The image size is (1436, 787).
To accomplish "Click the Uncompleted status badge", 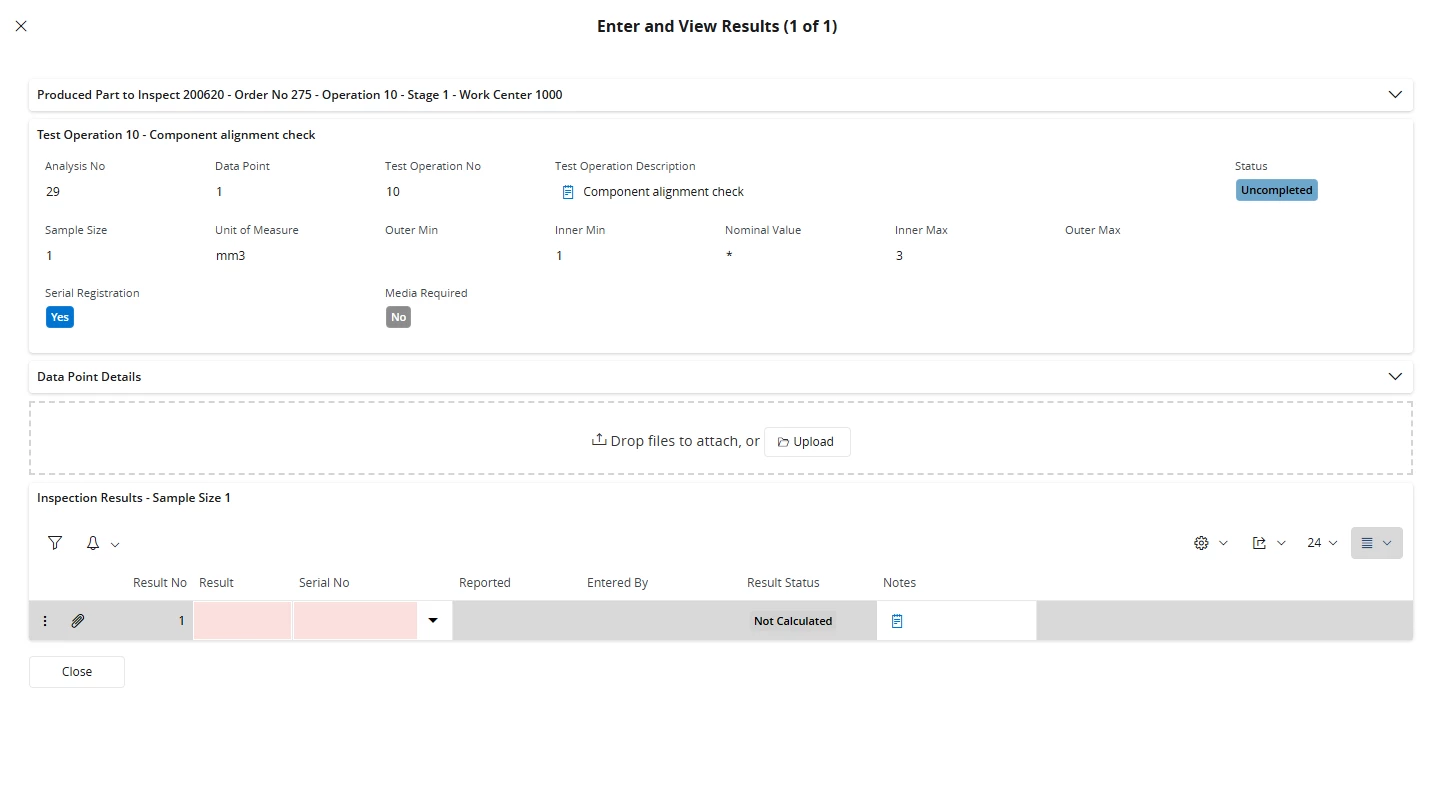I will click(1276, 190).
